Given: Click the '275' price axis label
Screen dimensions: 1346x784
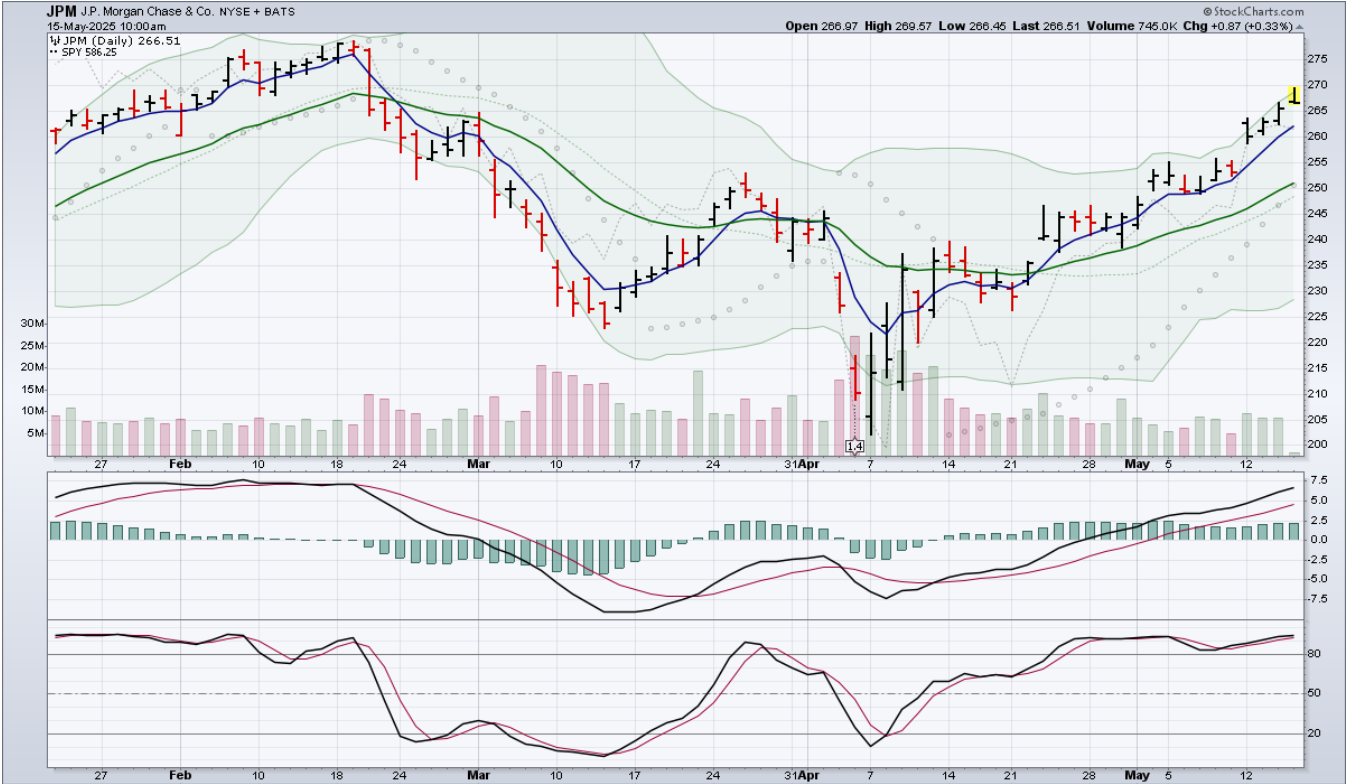Looking at the screenshot, I should 1318,60.
